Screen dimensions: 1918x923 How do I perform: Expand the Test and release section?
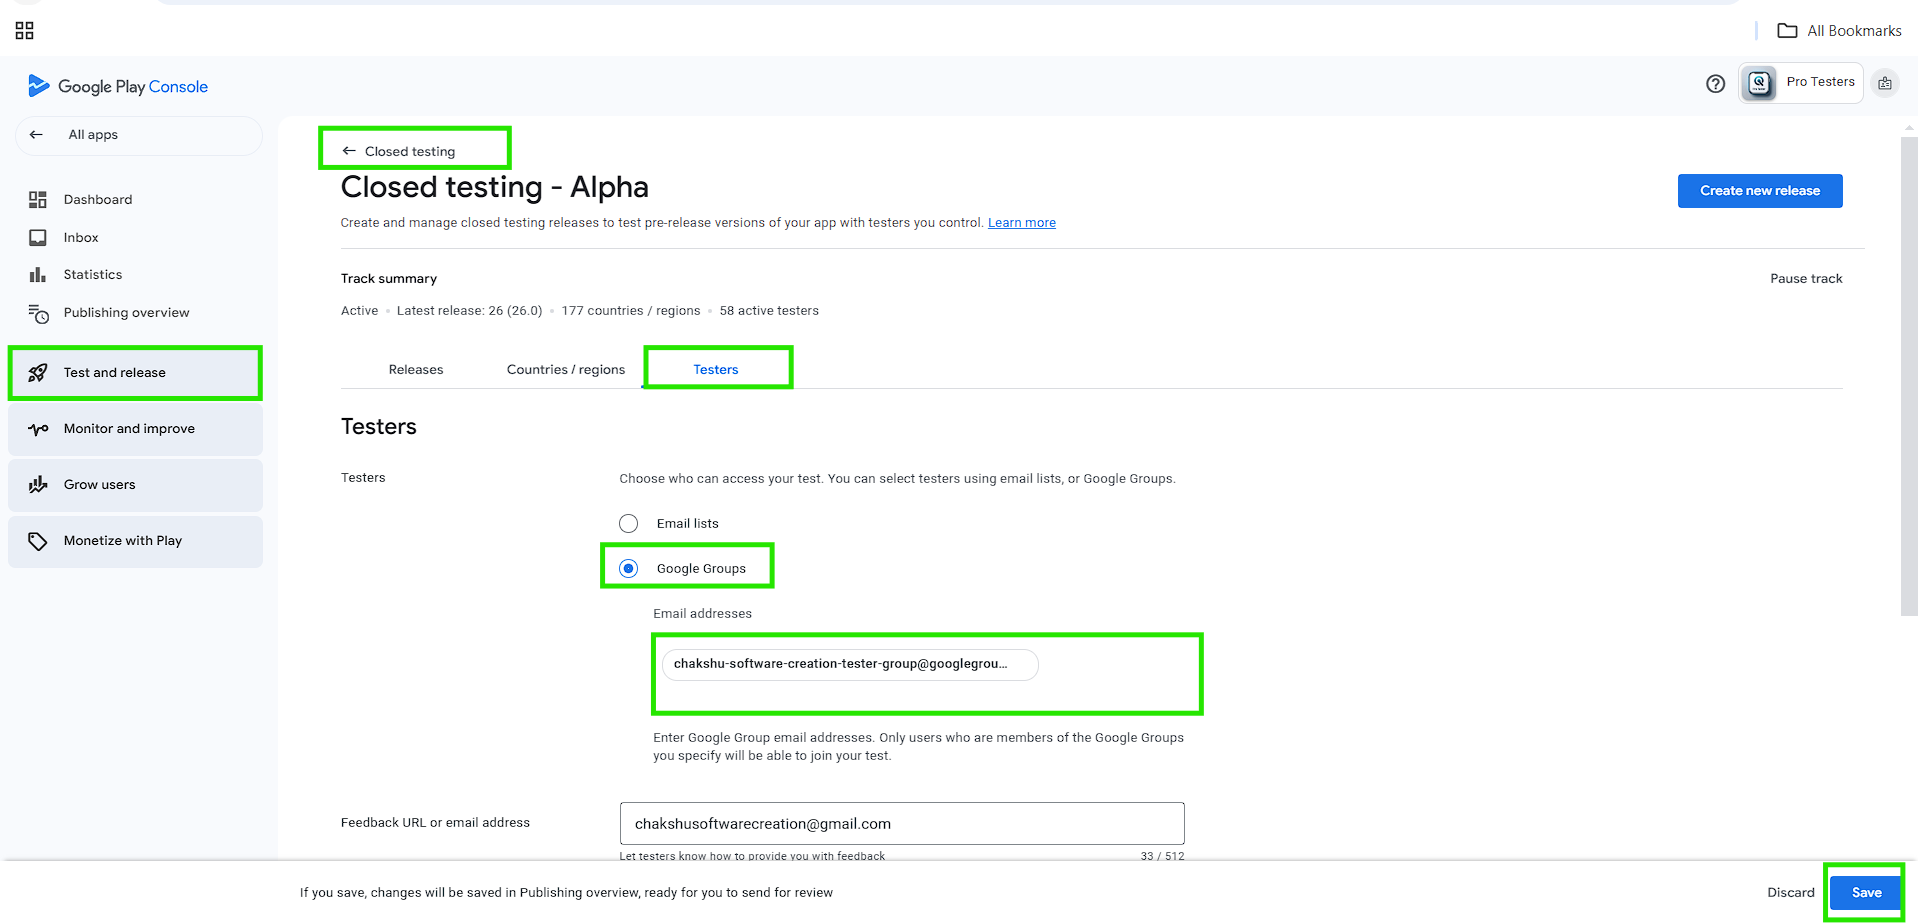coord(135,373)
